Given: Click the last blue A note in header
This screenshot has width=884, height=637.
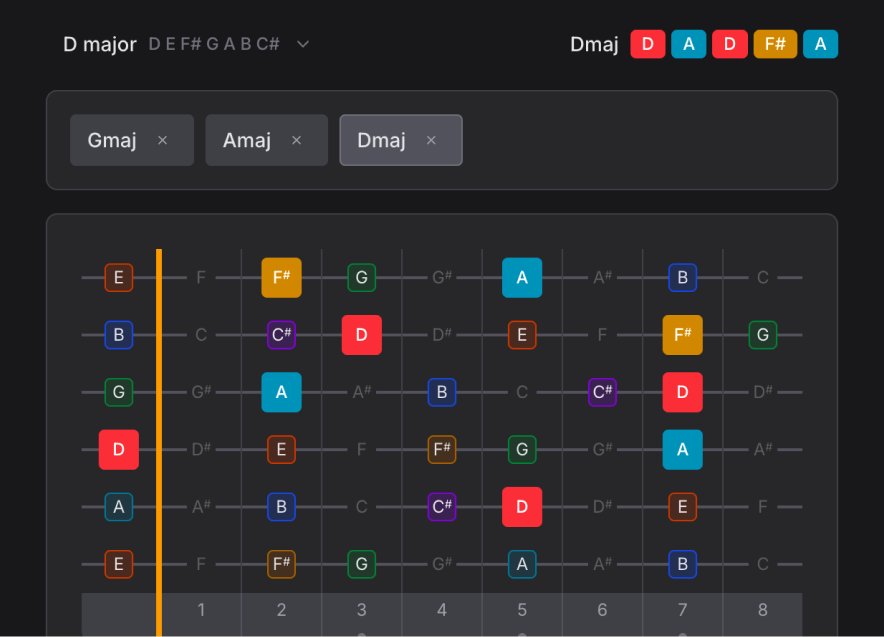Looking at the screenshot, I should [x=820, y=44].
